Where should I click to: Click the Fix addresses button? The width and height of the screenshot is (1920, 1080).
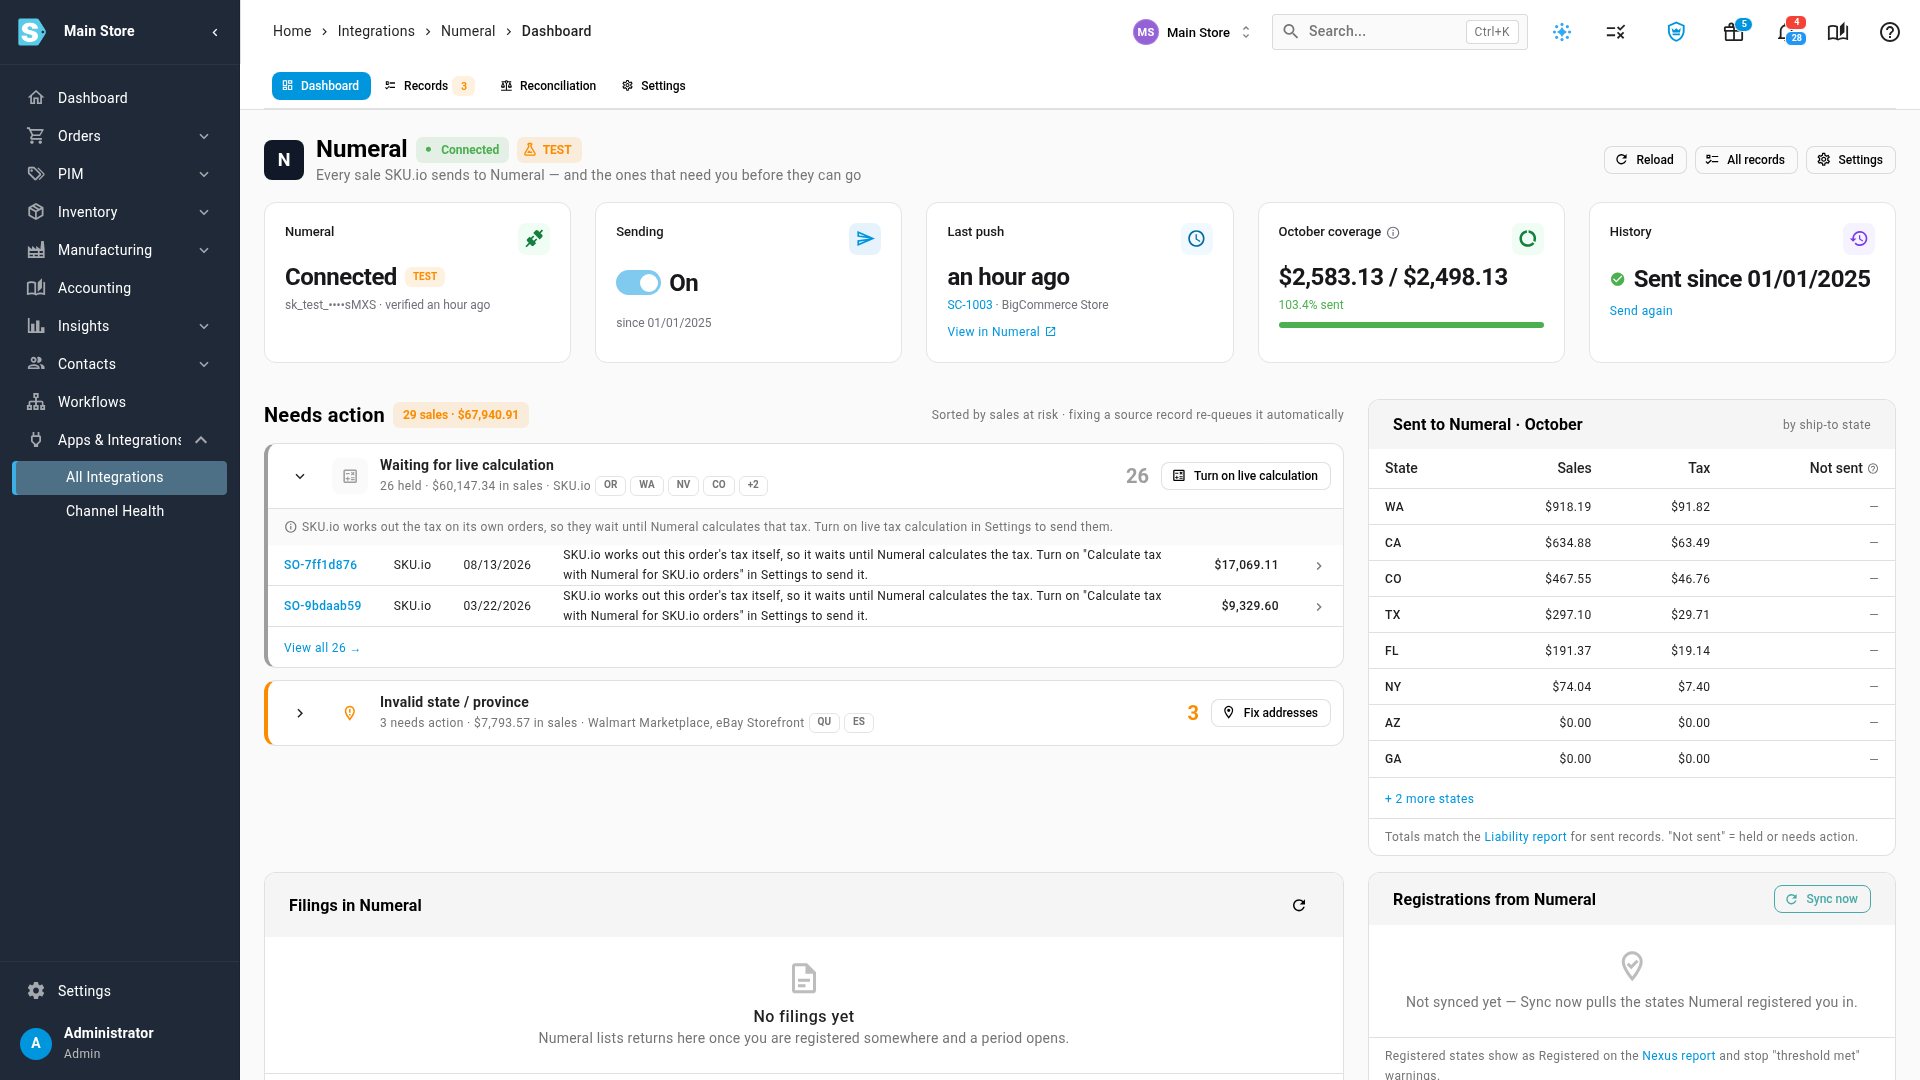pos(1271,713)
